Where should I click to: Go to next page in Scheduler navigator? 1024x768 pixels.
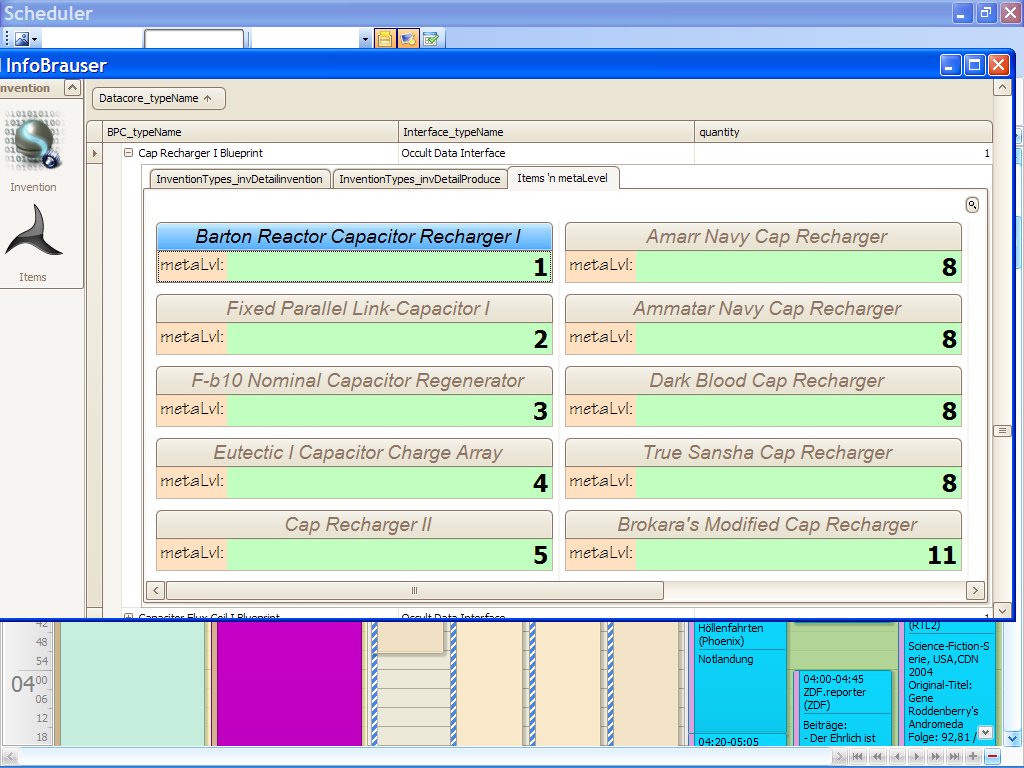coord(935,756)
